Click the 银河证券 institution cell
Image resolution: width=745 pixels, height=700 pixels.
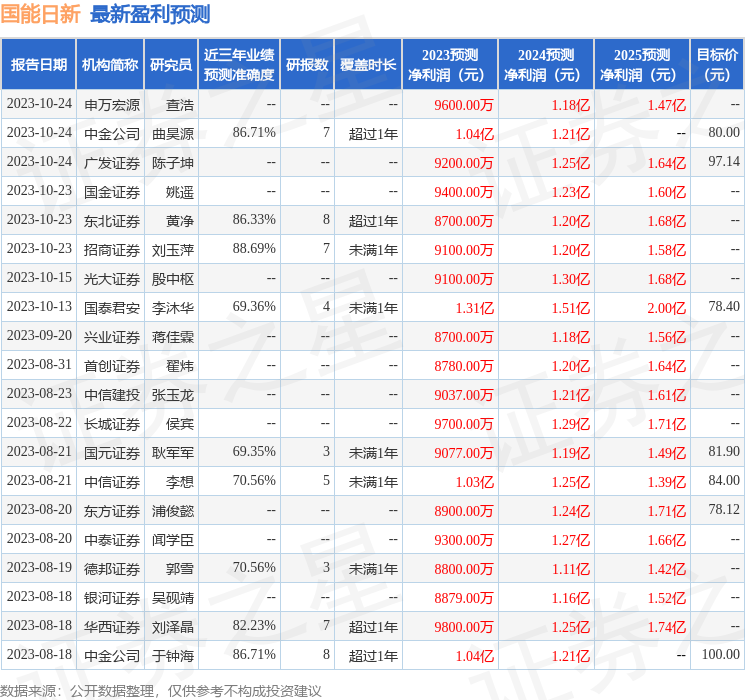pos(112,598)
